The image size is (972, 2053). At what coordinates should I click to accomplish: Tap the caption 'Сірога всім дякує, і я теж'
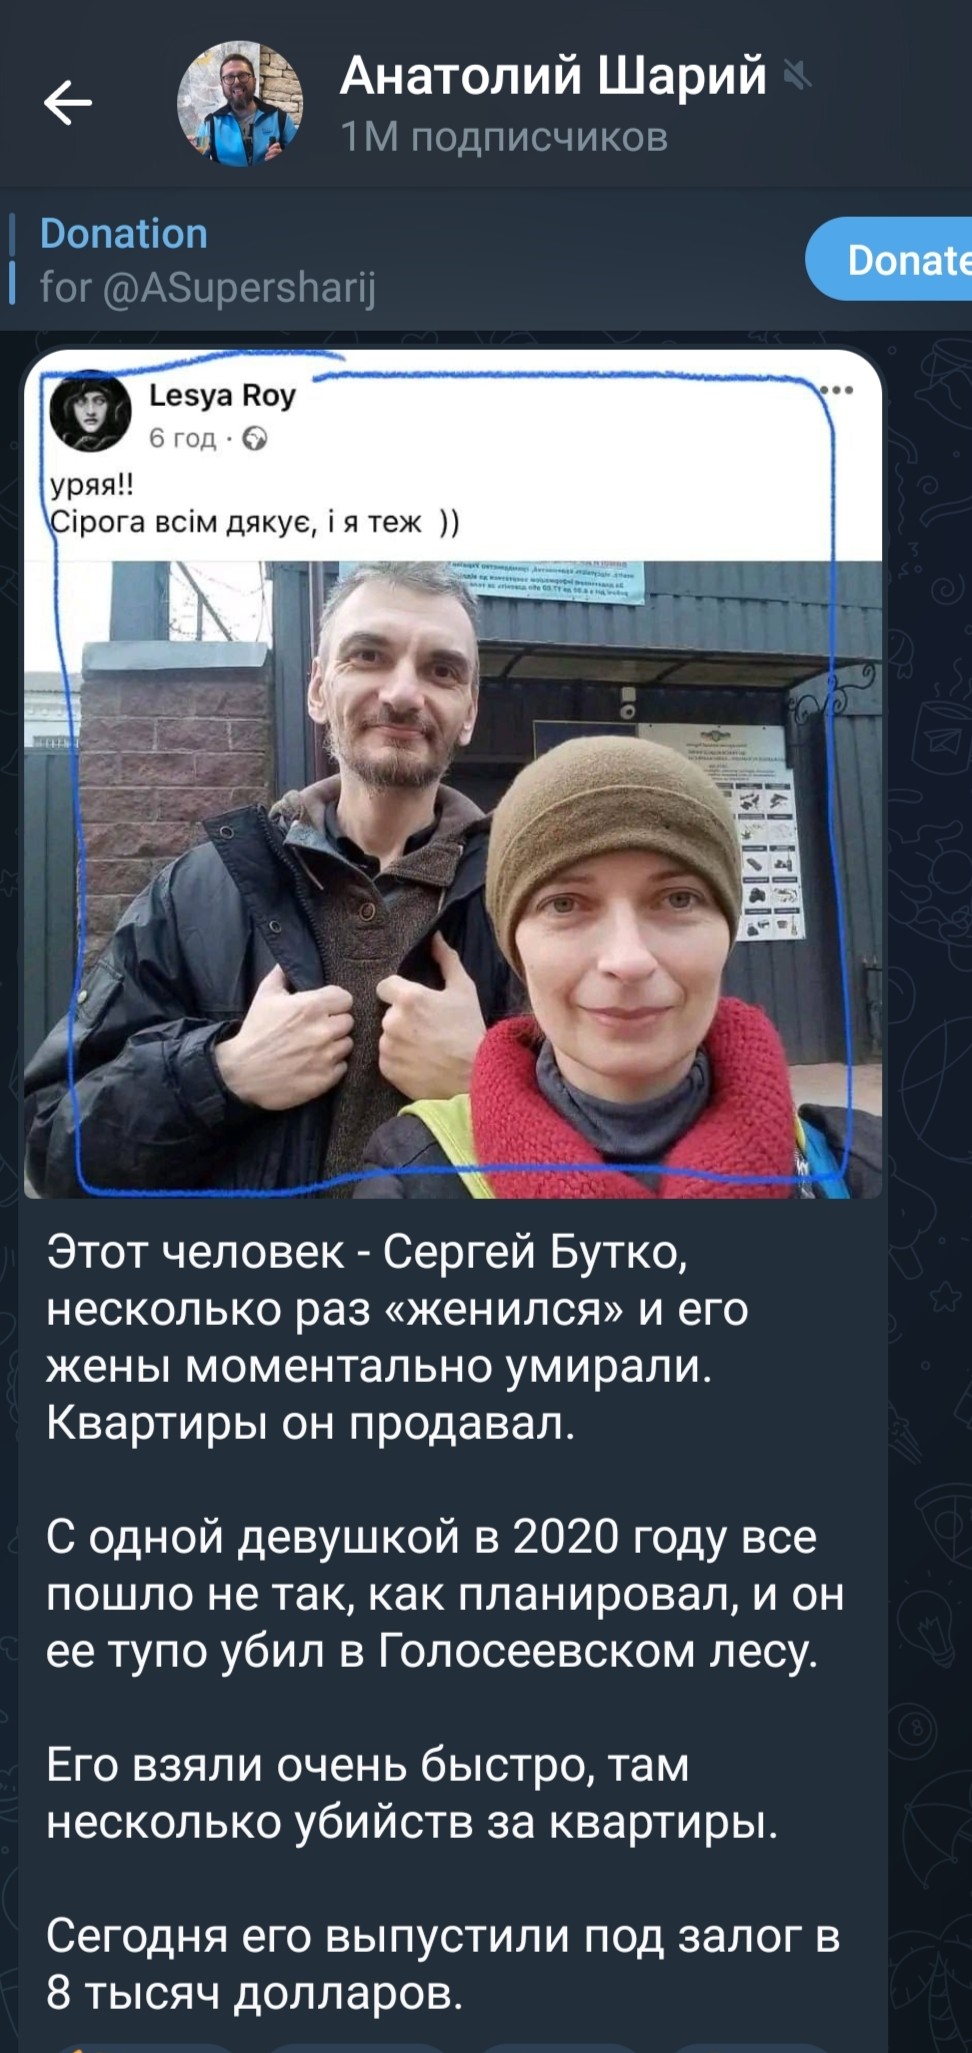(255, 522)
